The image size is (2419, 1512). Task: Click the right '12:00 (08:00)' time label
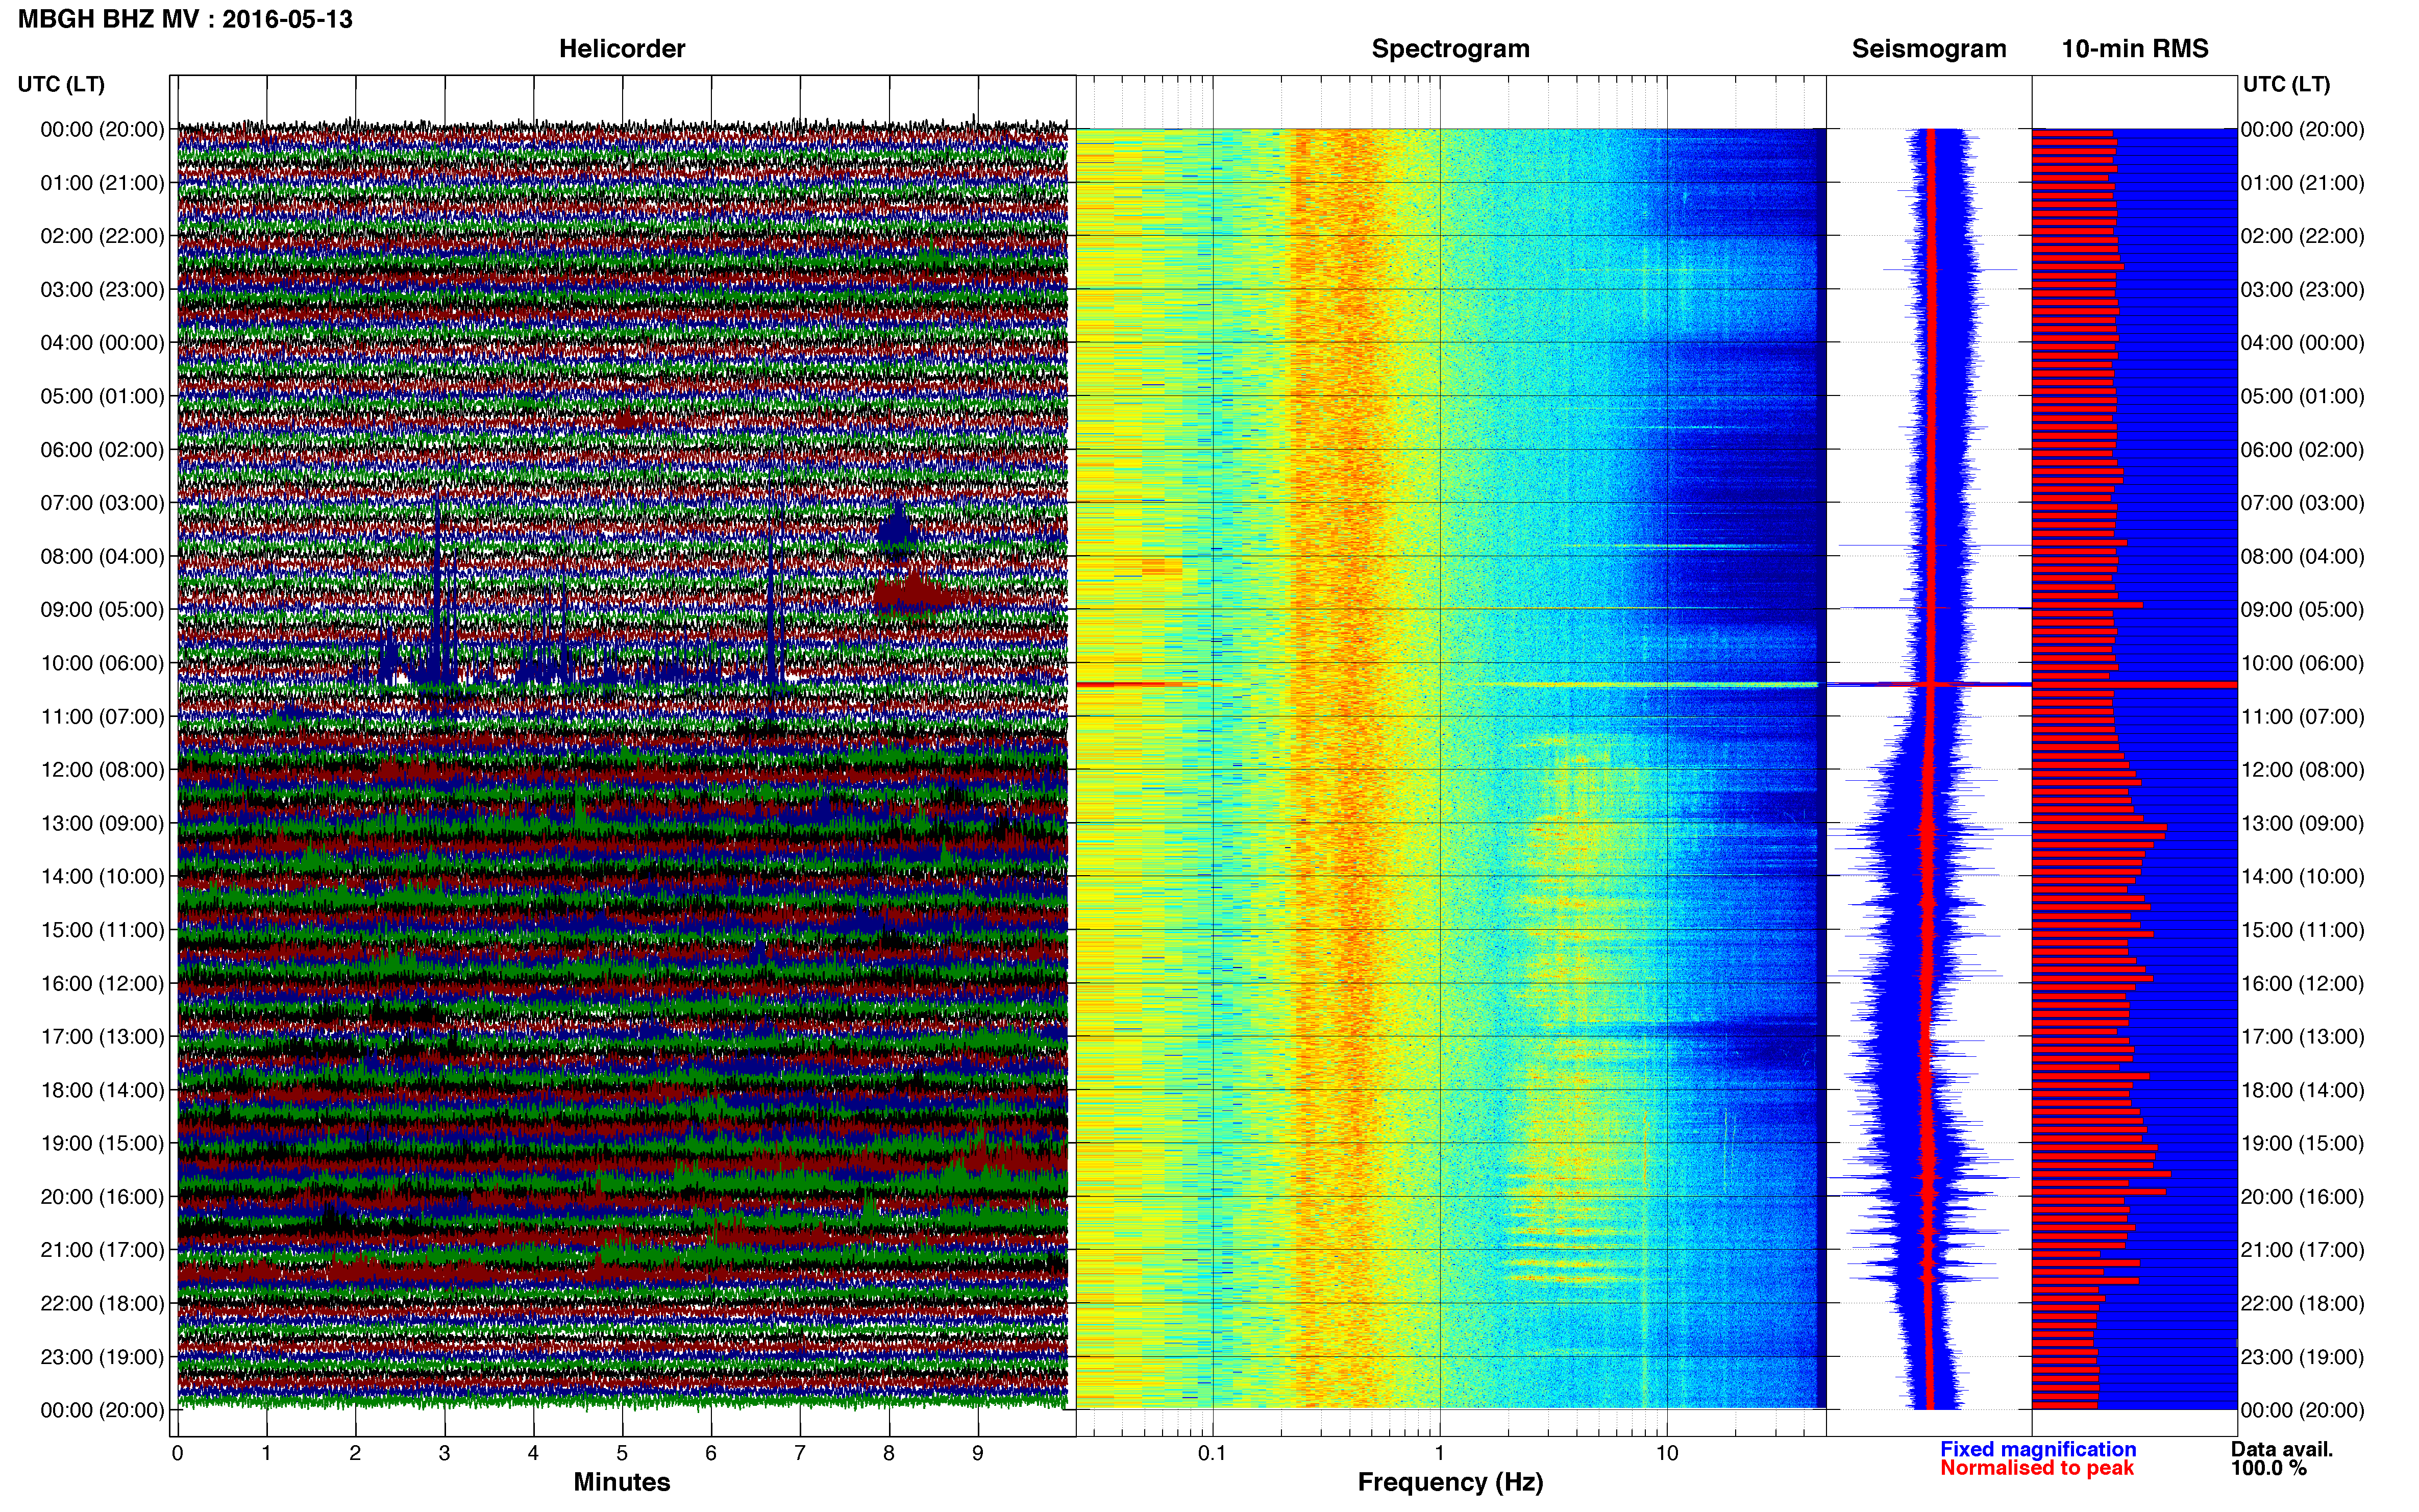pos(2302,770)
